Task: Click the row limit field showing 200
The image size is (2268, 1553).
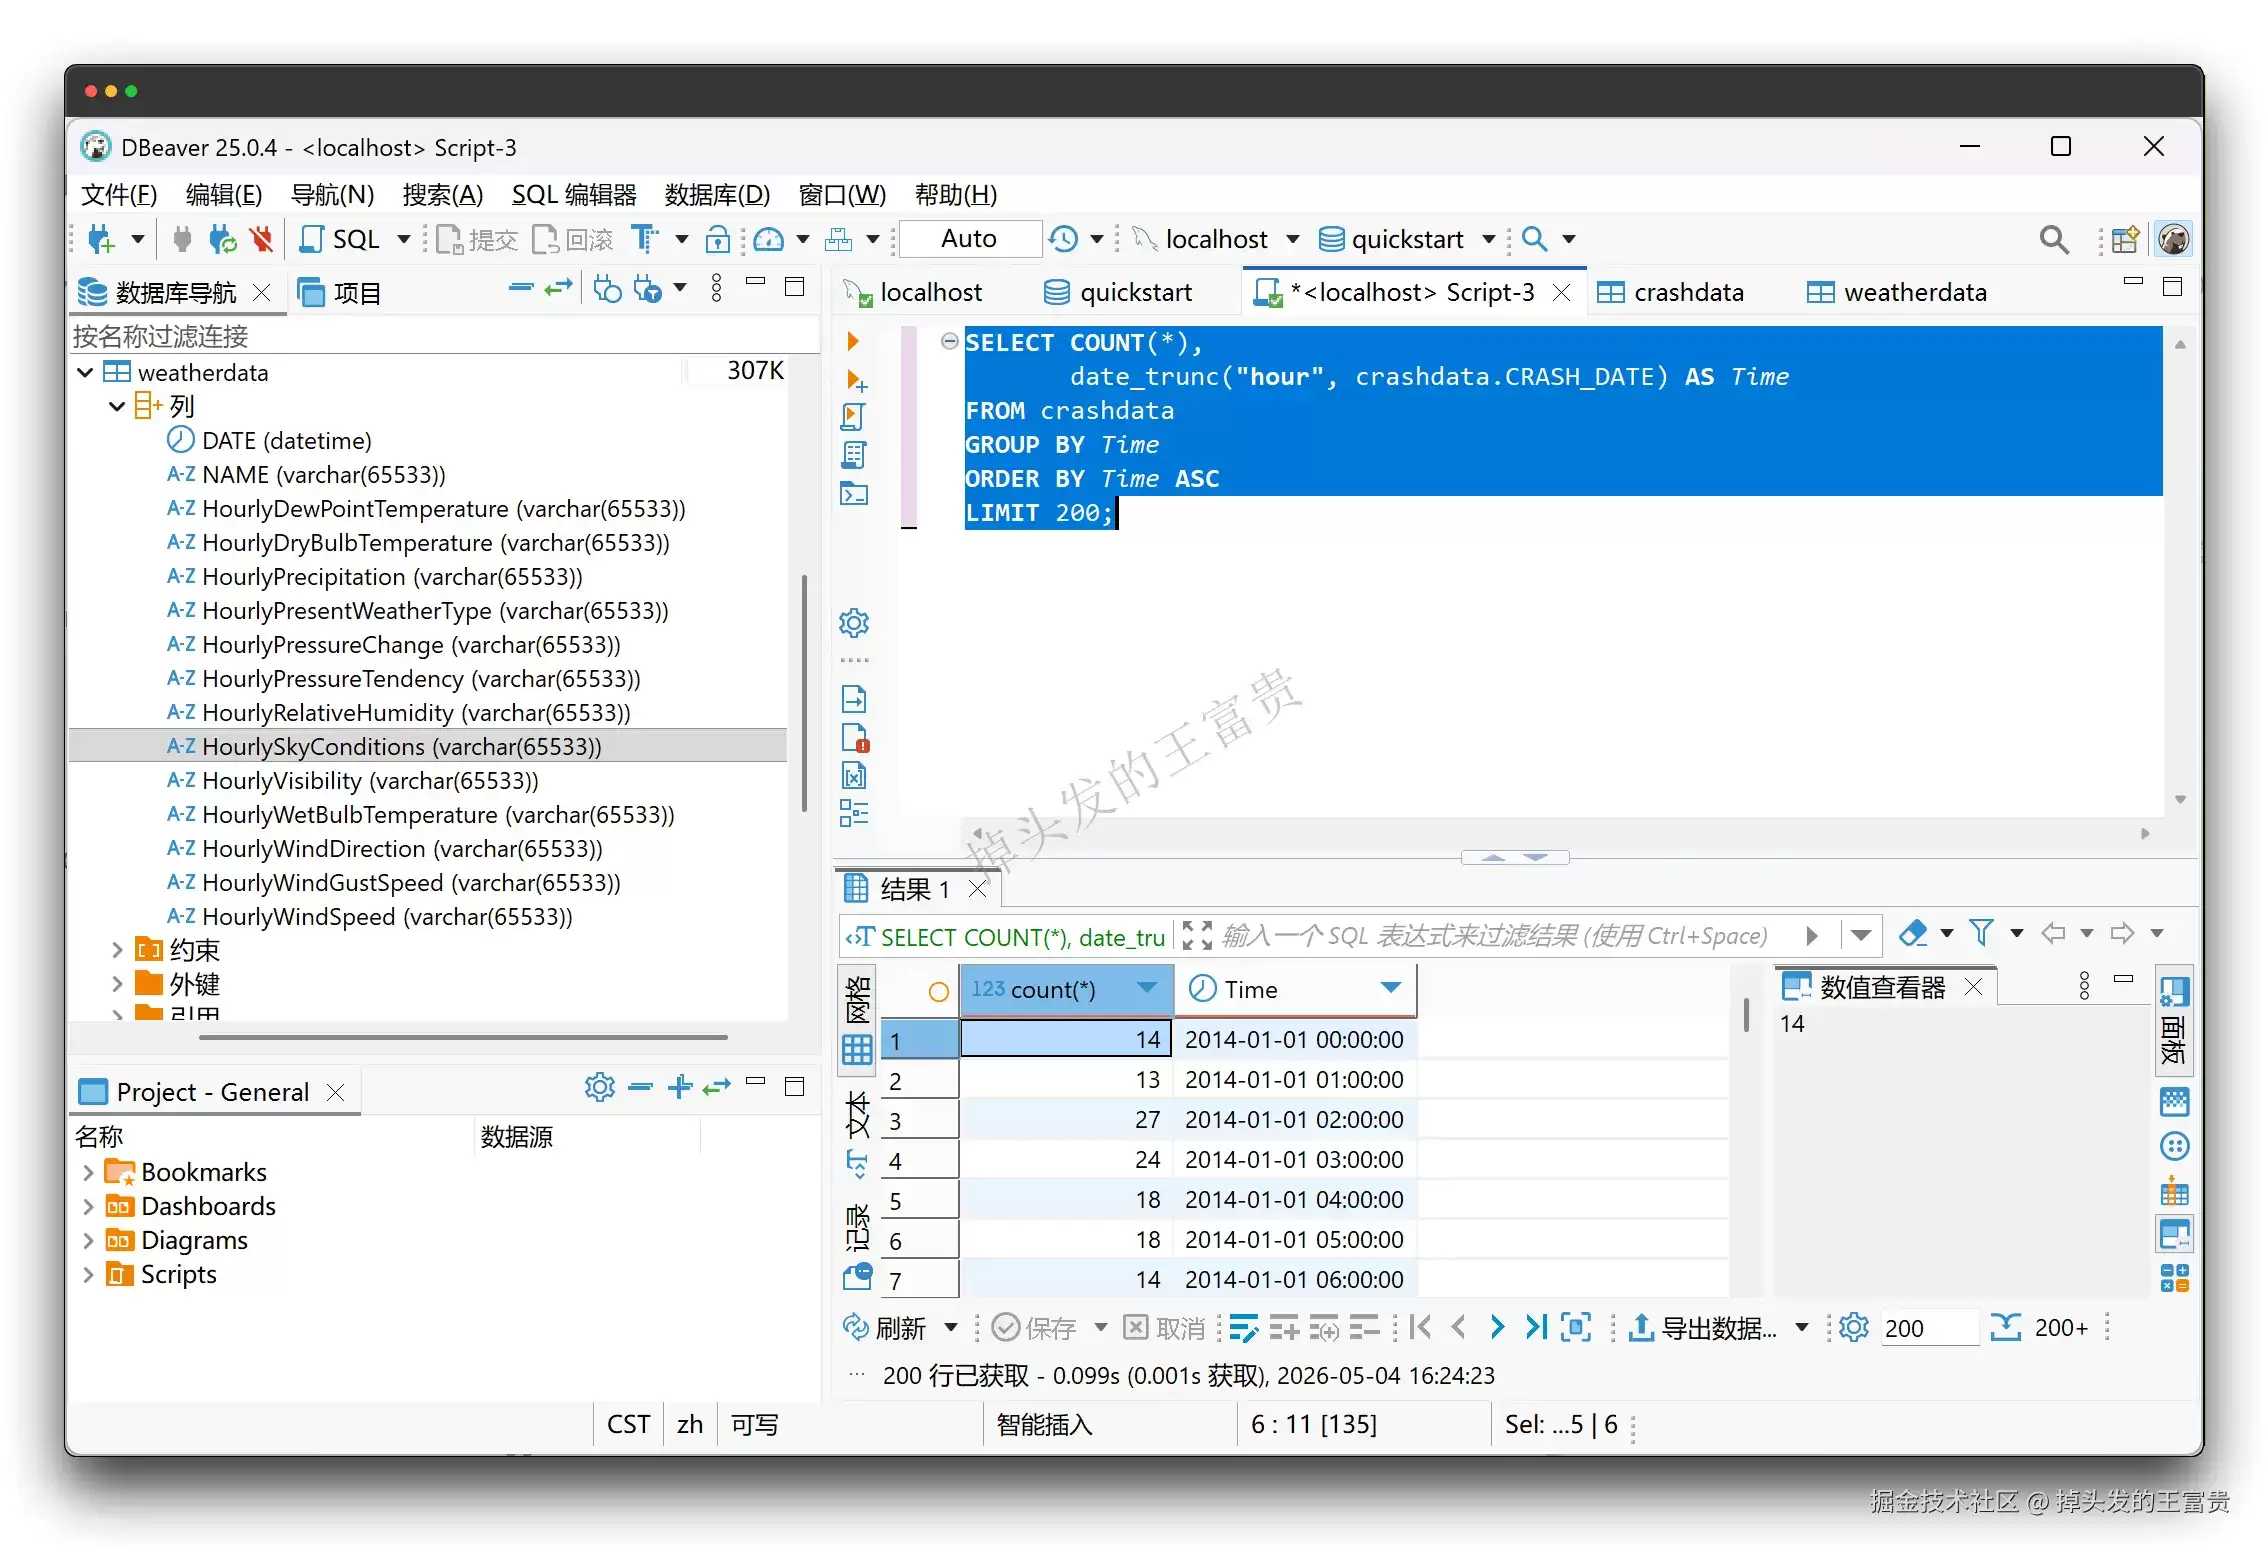Action: (x=1929, y=1327)
